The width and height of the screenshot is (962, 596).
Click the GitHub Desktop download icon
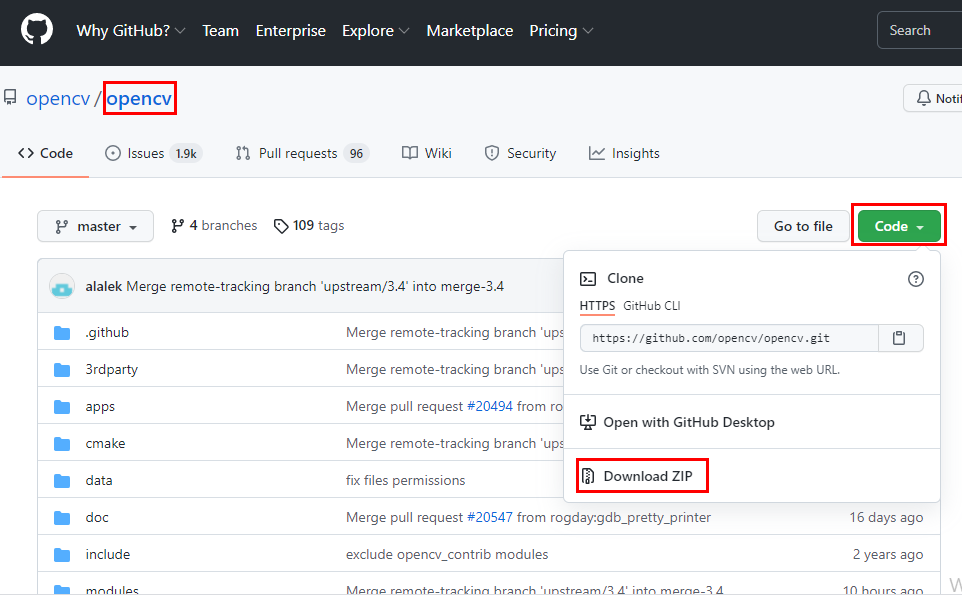[588, 422]
